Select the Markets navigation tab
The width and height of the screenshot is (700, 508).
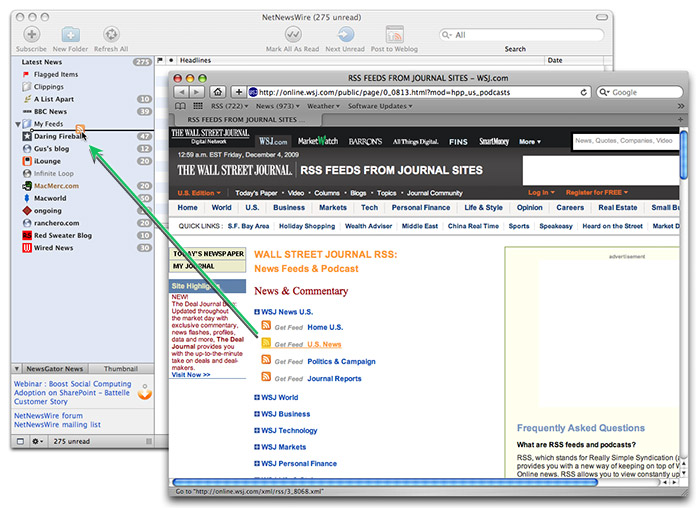click(332, 208)
